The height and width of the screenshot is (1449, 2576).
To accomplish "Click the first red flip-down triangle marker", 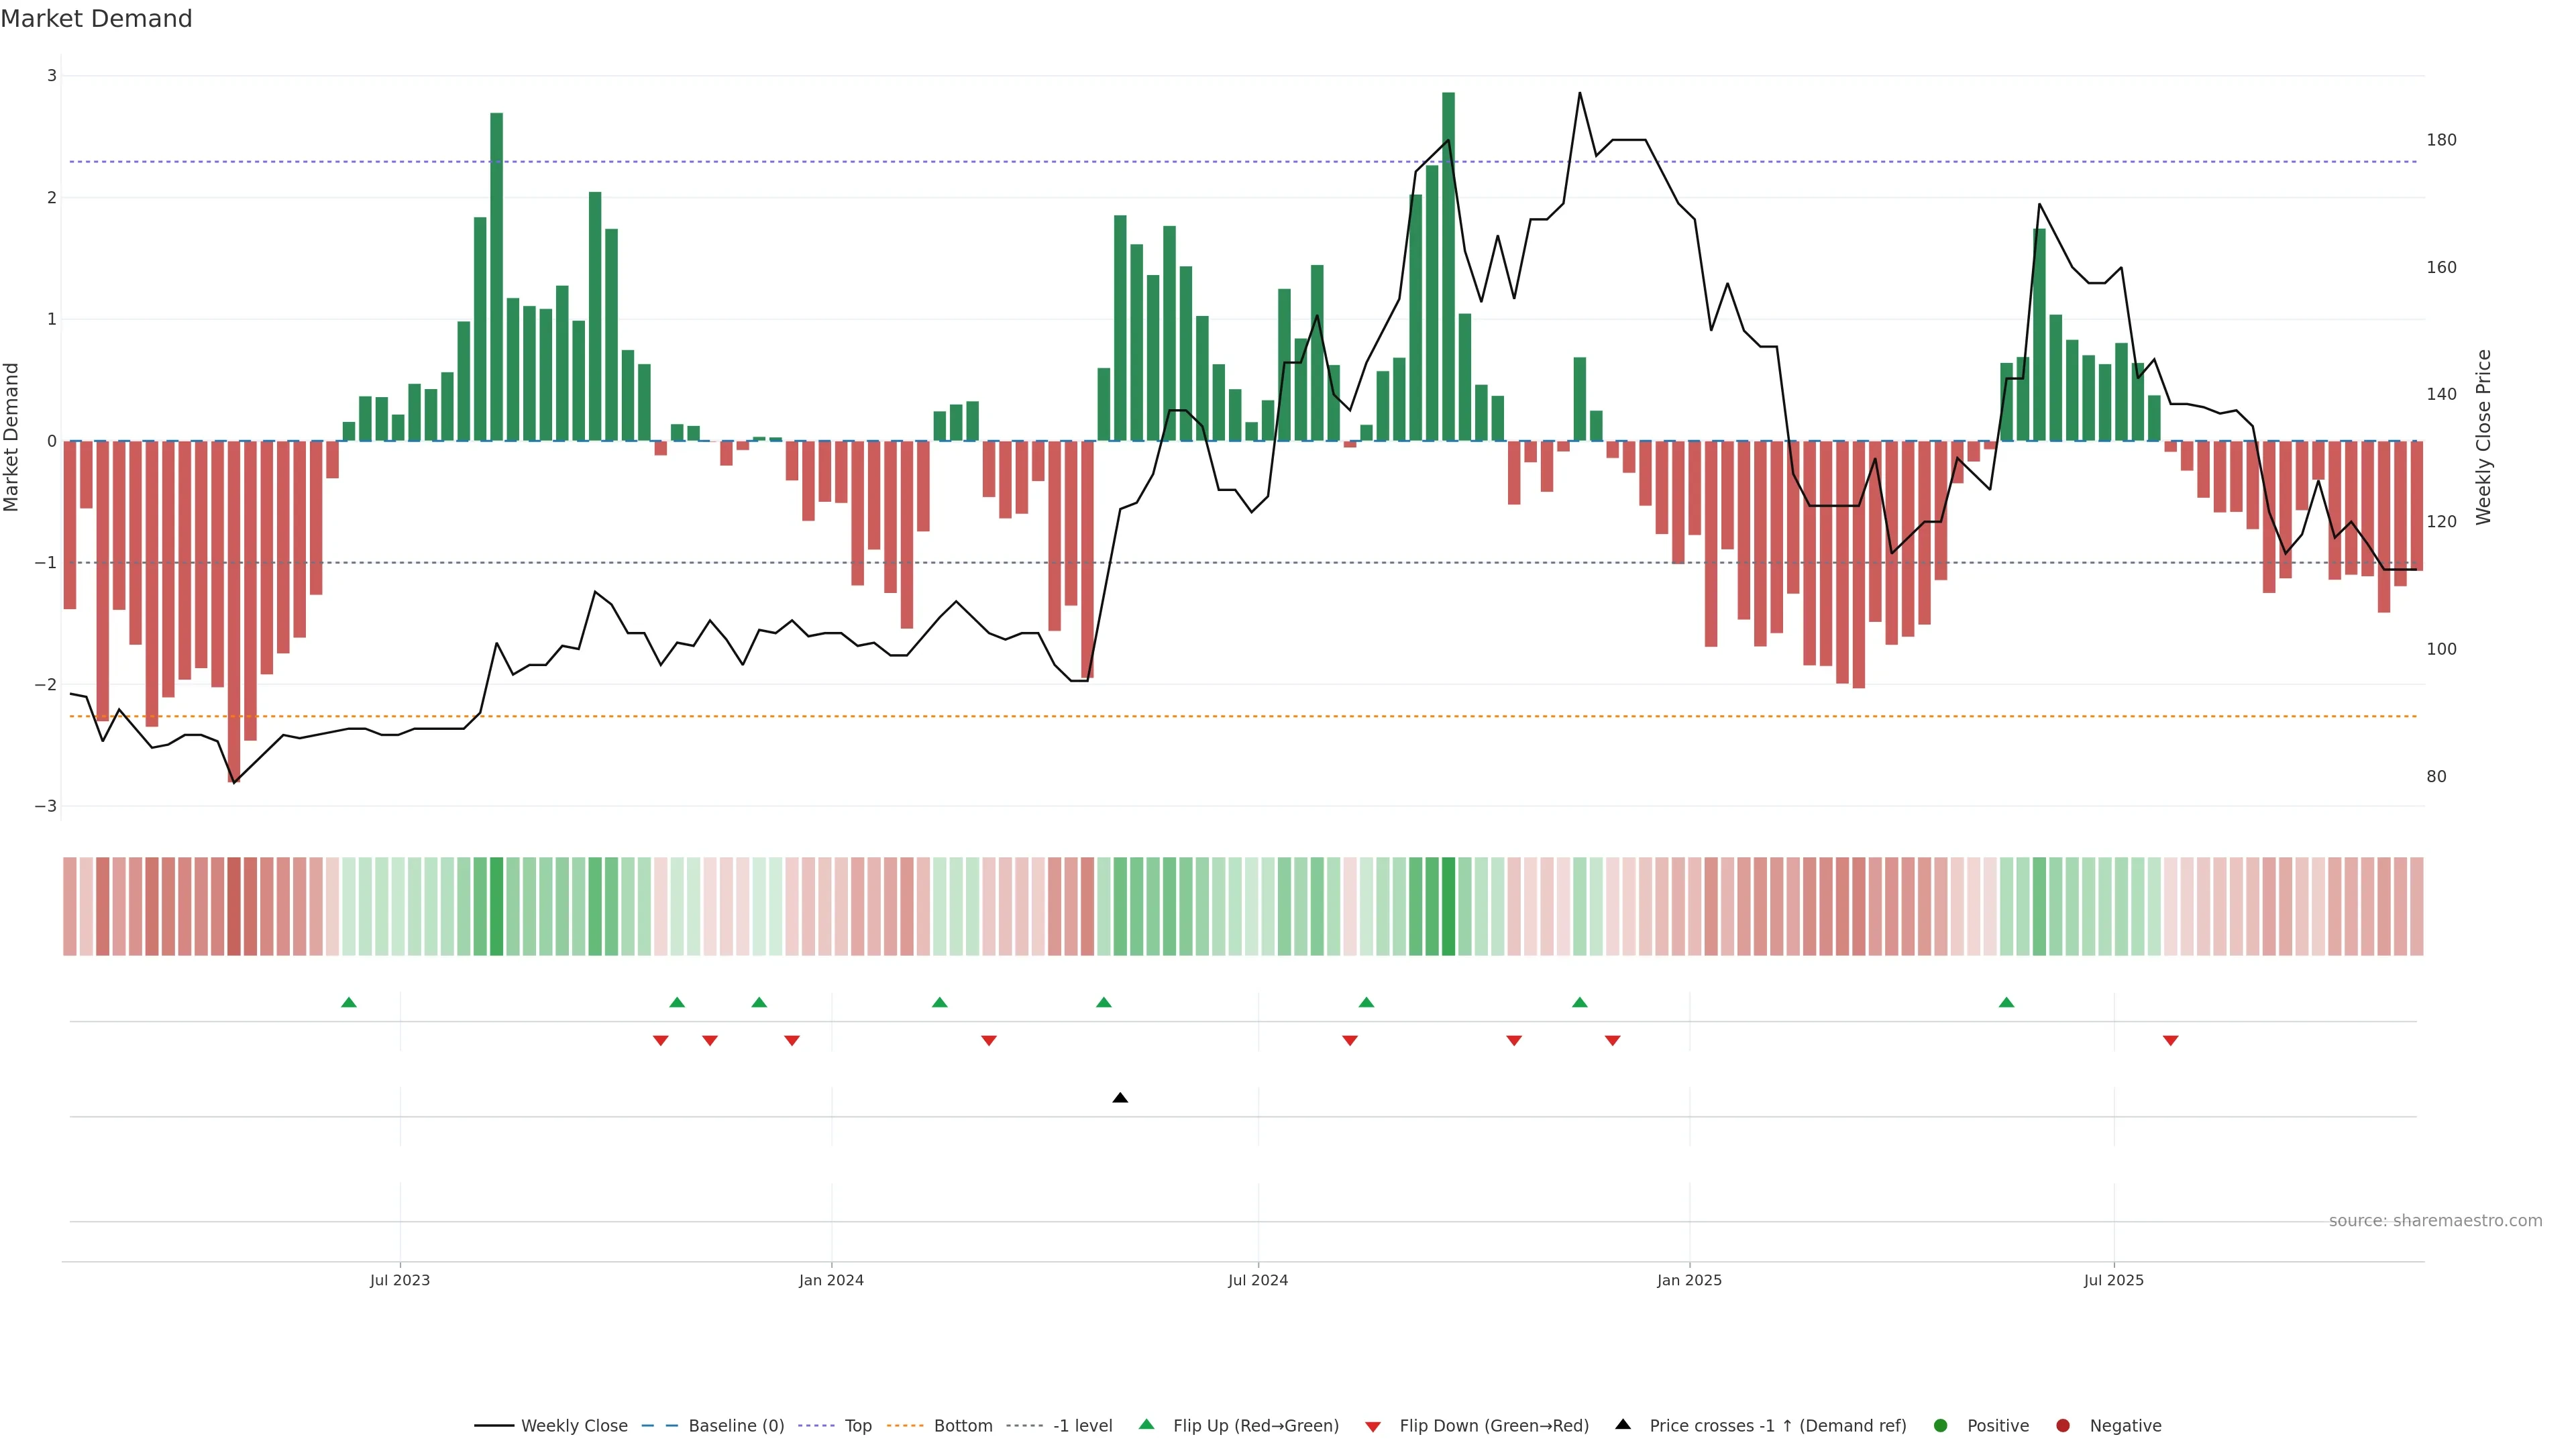I will (660, 1041).
